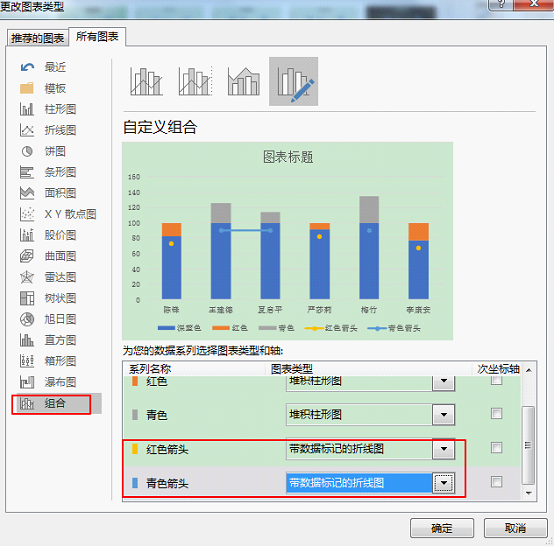
Task: Choose the Column chart (柱形图) category
Action: coord(48,109)
